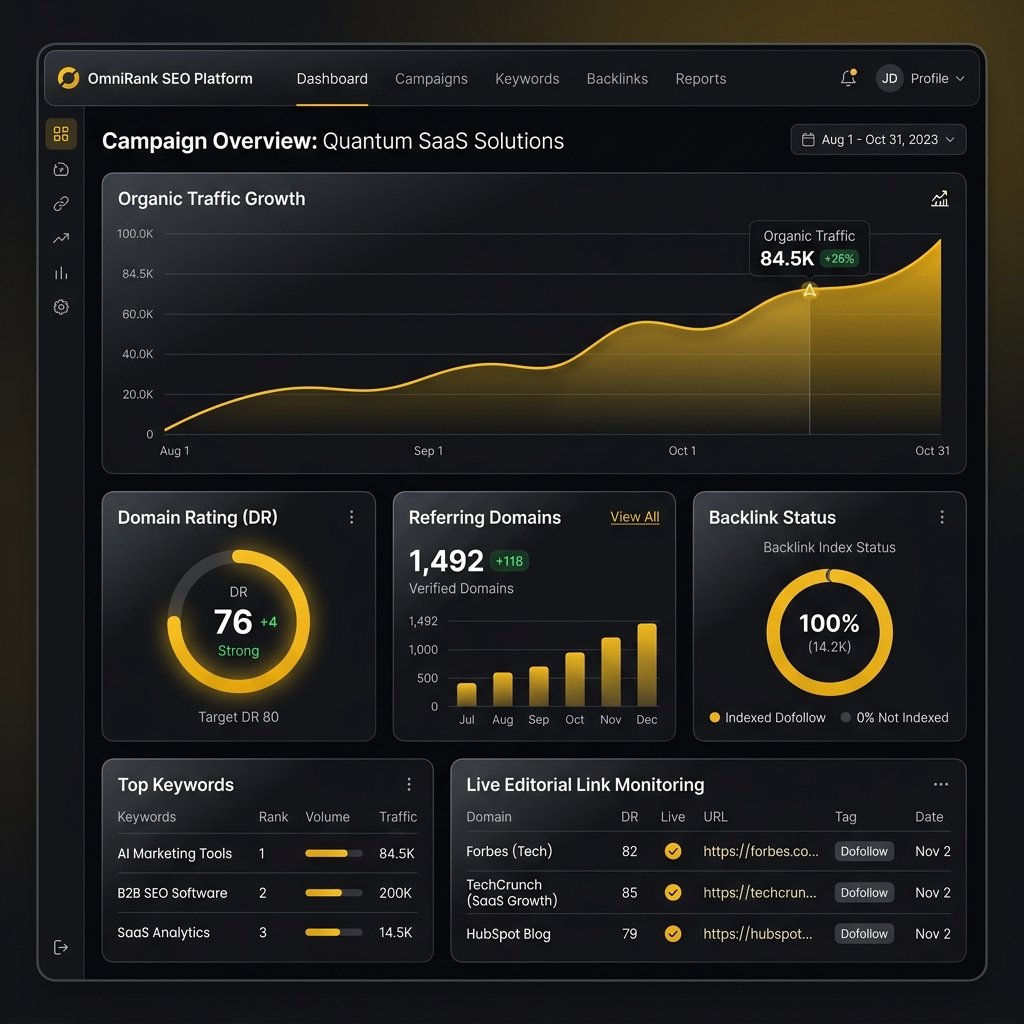
Task: Switch to the Backlinks tab
Action: [x=617, y=79]
